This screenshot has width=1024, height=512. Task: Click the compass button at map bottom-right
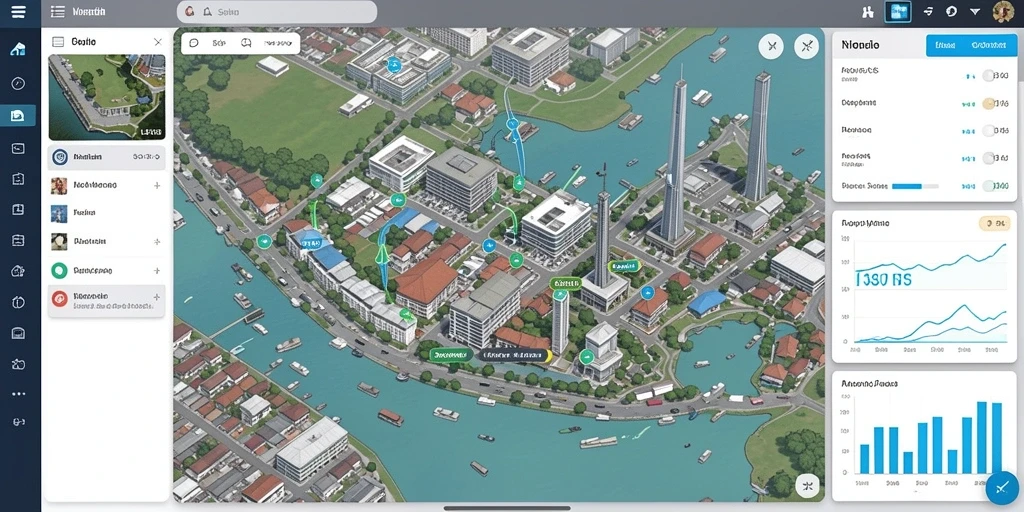tap(807, 485)
